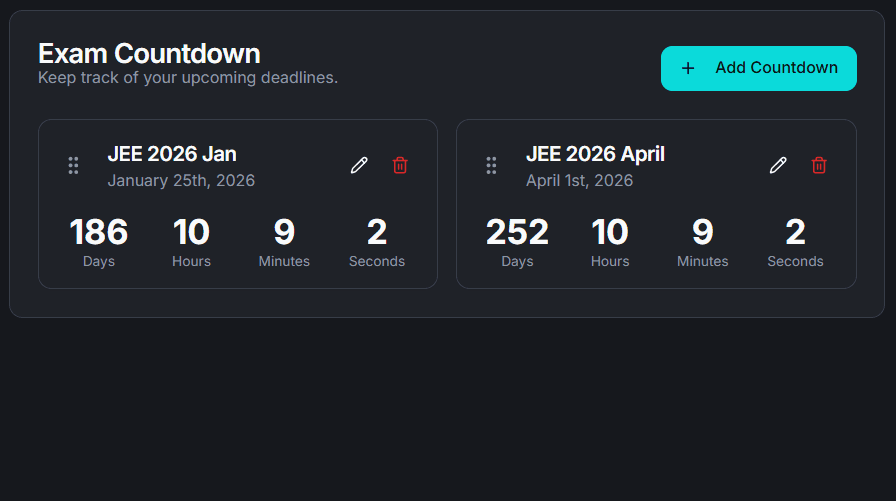Click the Hours value in JEE 2026 Jan
896x501 pixels.
pos(191,233)
